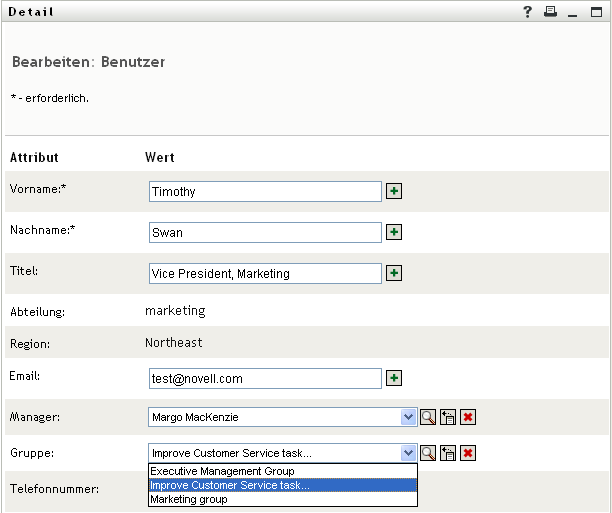Image resolution: width=612 pixels, height=513 pixels.
Task: Add another Titel value with plus icon
Action: pyautogui.click(x=394, y=273)
